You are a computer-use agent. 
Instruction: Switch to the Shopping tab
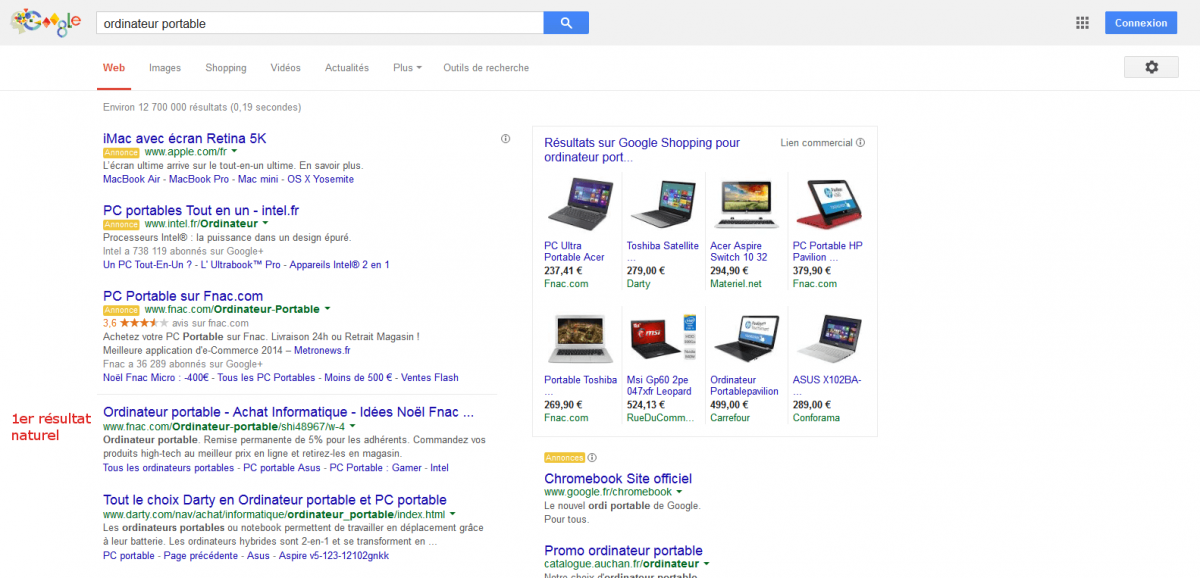(x=226, y=68)
